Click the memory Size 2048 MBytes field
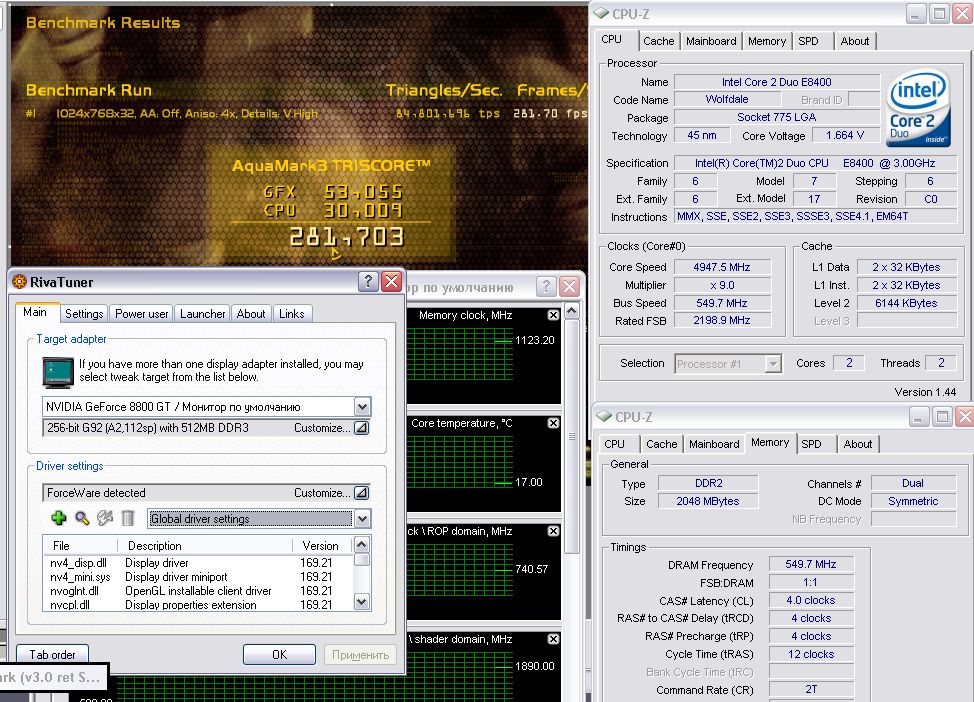Screen dimensions: 974x702 pos(708,501)
